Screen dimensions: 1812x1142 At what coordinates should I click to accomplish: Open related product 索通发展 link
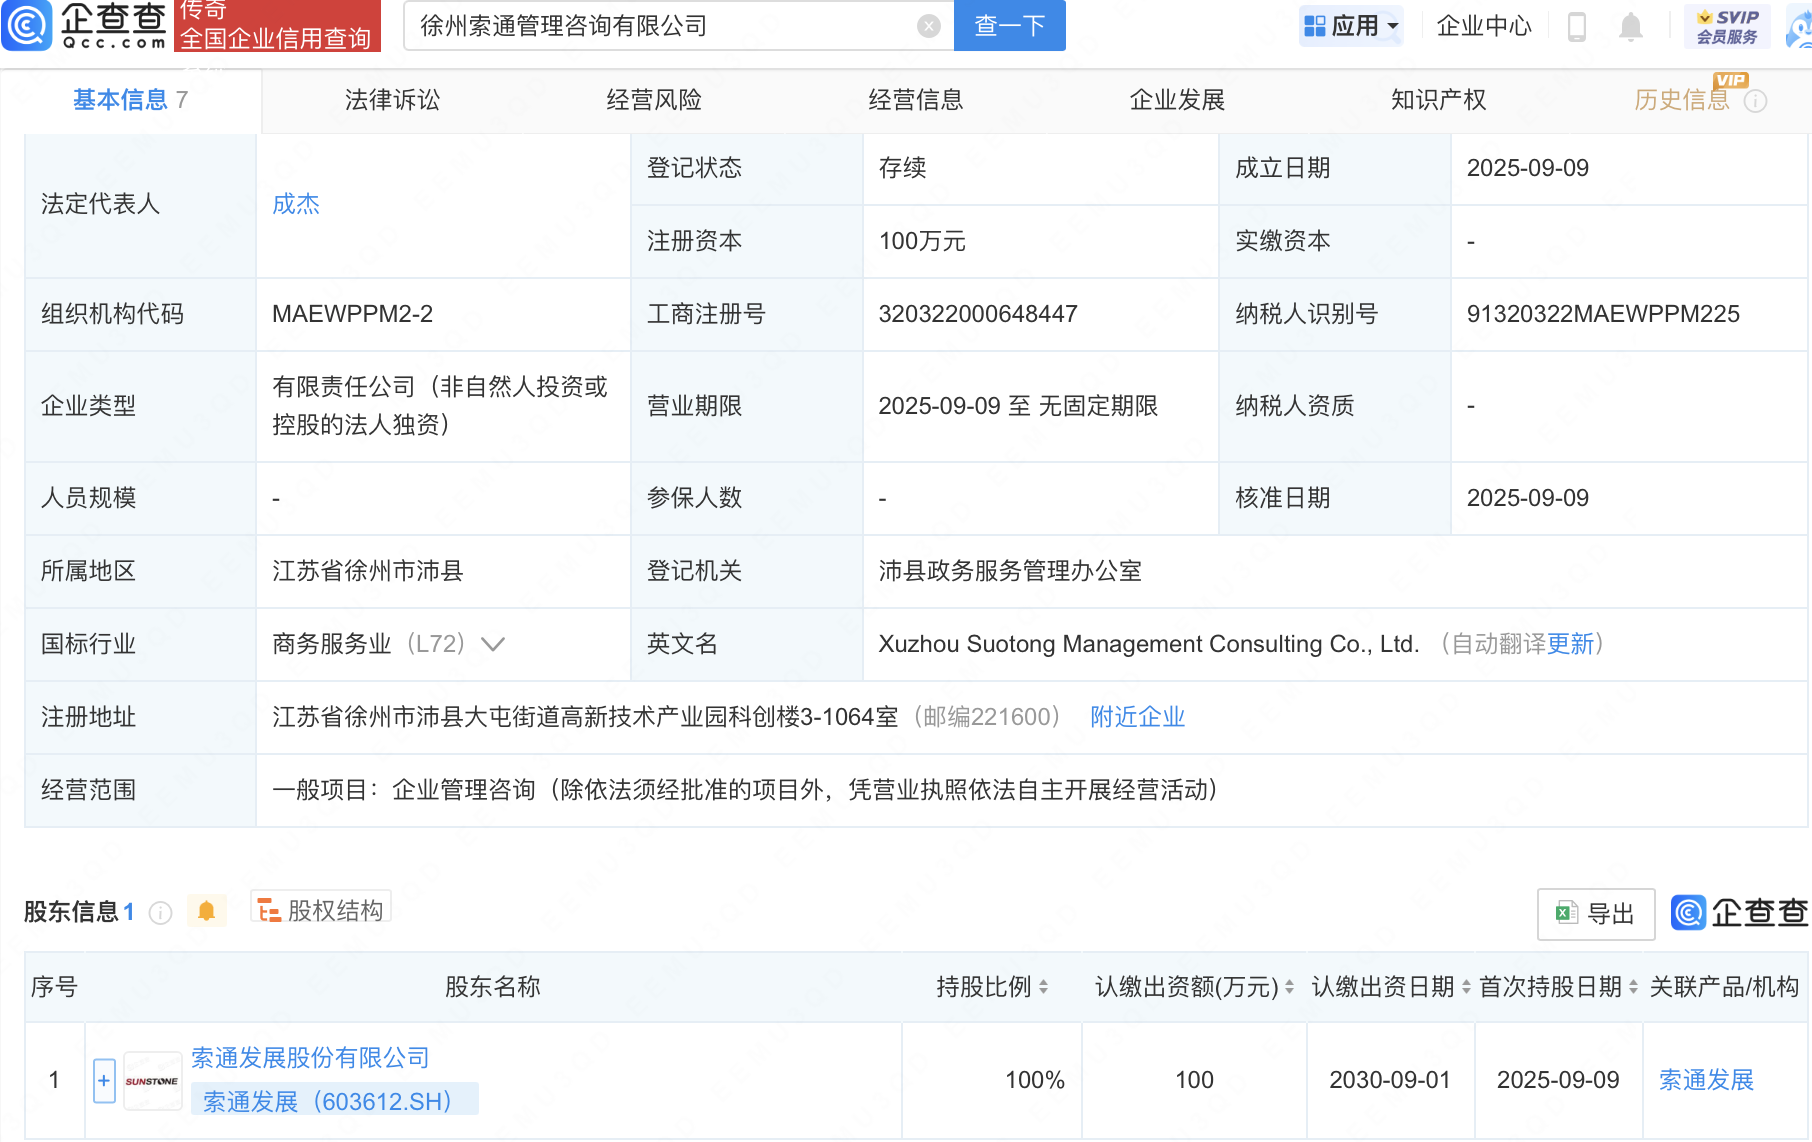(1707, 1081)
